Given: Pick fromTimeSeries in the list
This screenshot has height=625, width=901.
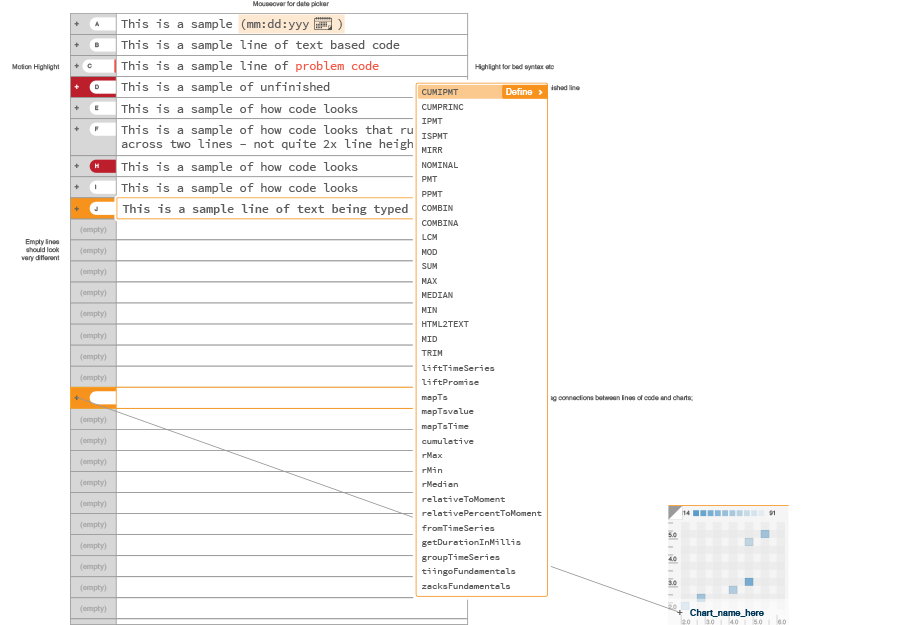Looking at the screenshot, I should pyautogui.click(x=458, y=528).
